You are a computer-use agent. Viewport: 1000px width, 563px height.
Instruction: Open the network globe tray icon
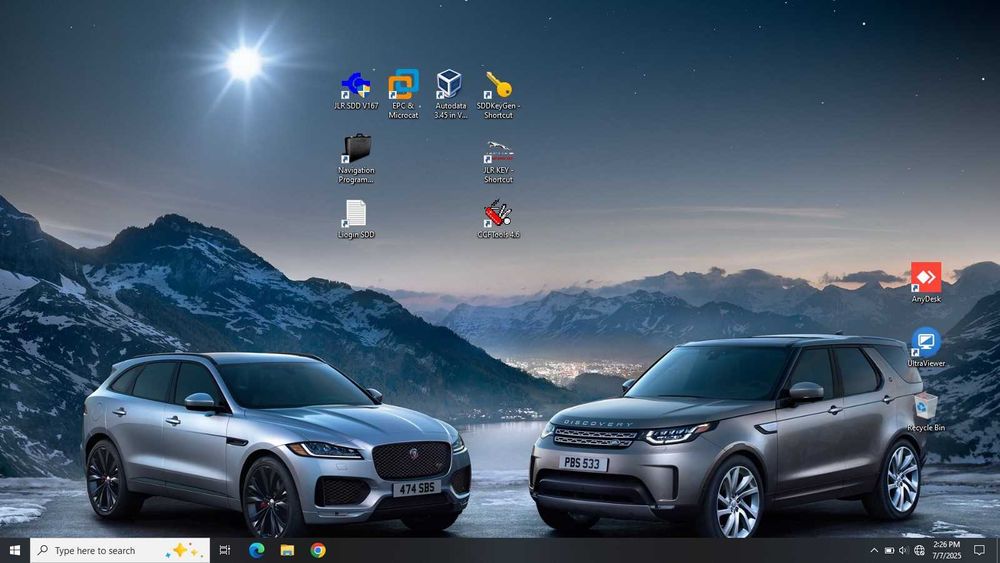919,550
